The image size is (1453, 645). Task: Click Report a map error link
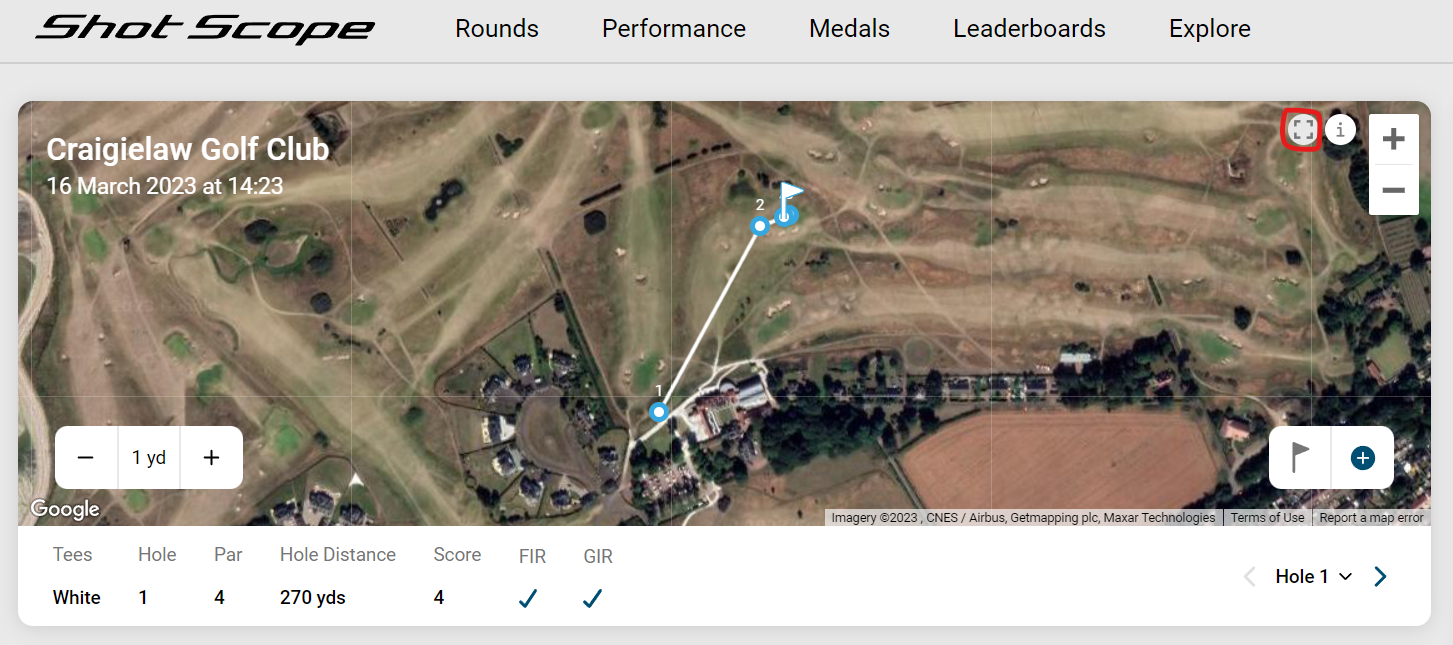(x=1371, y=518)
